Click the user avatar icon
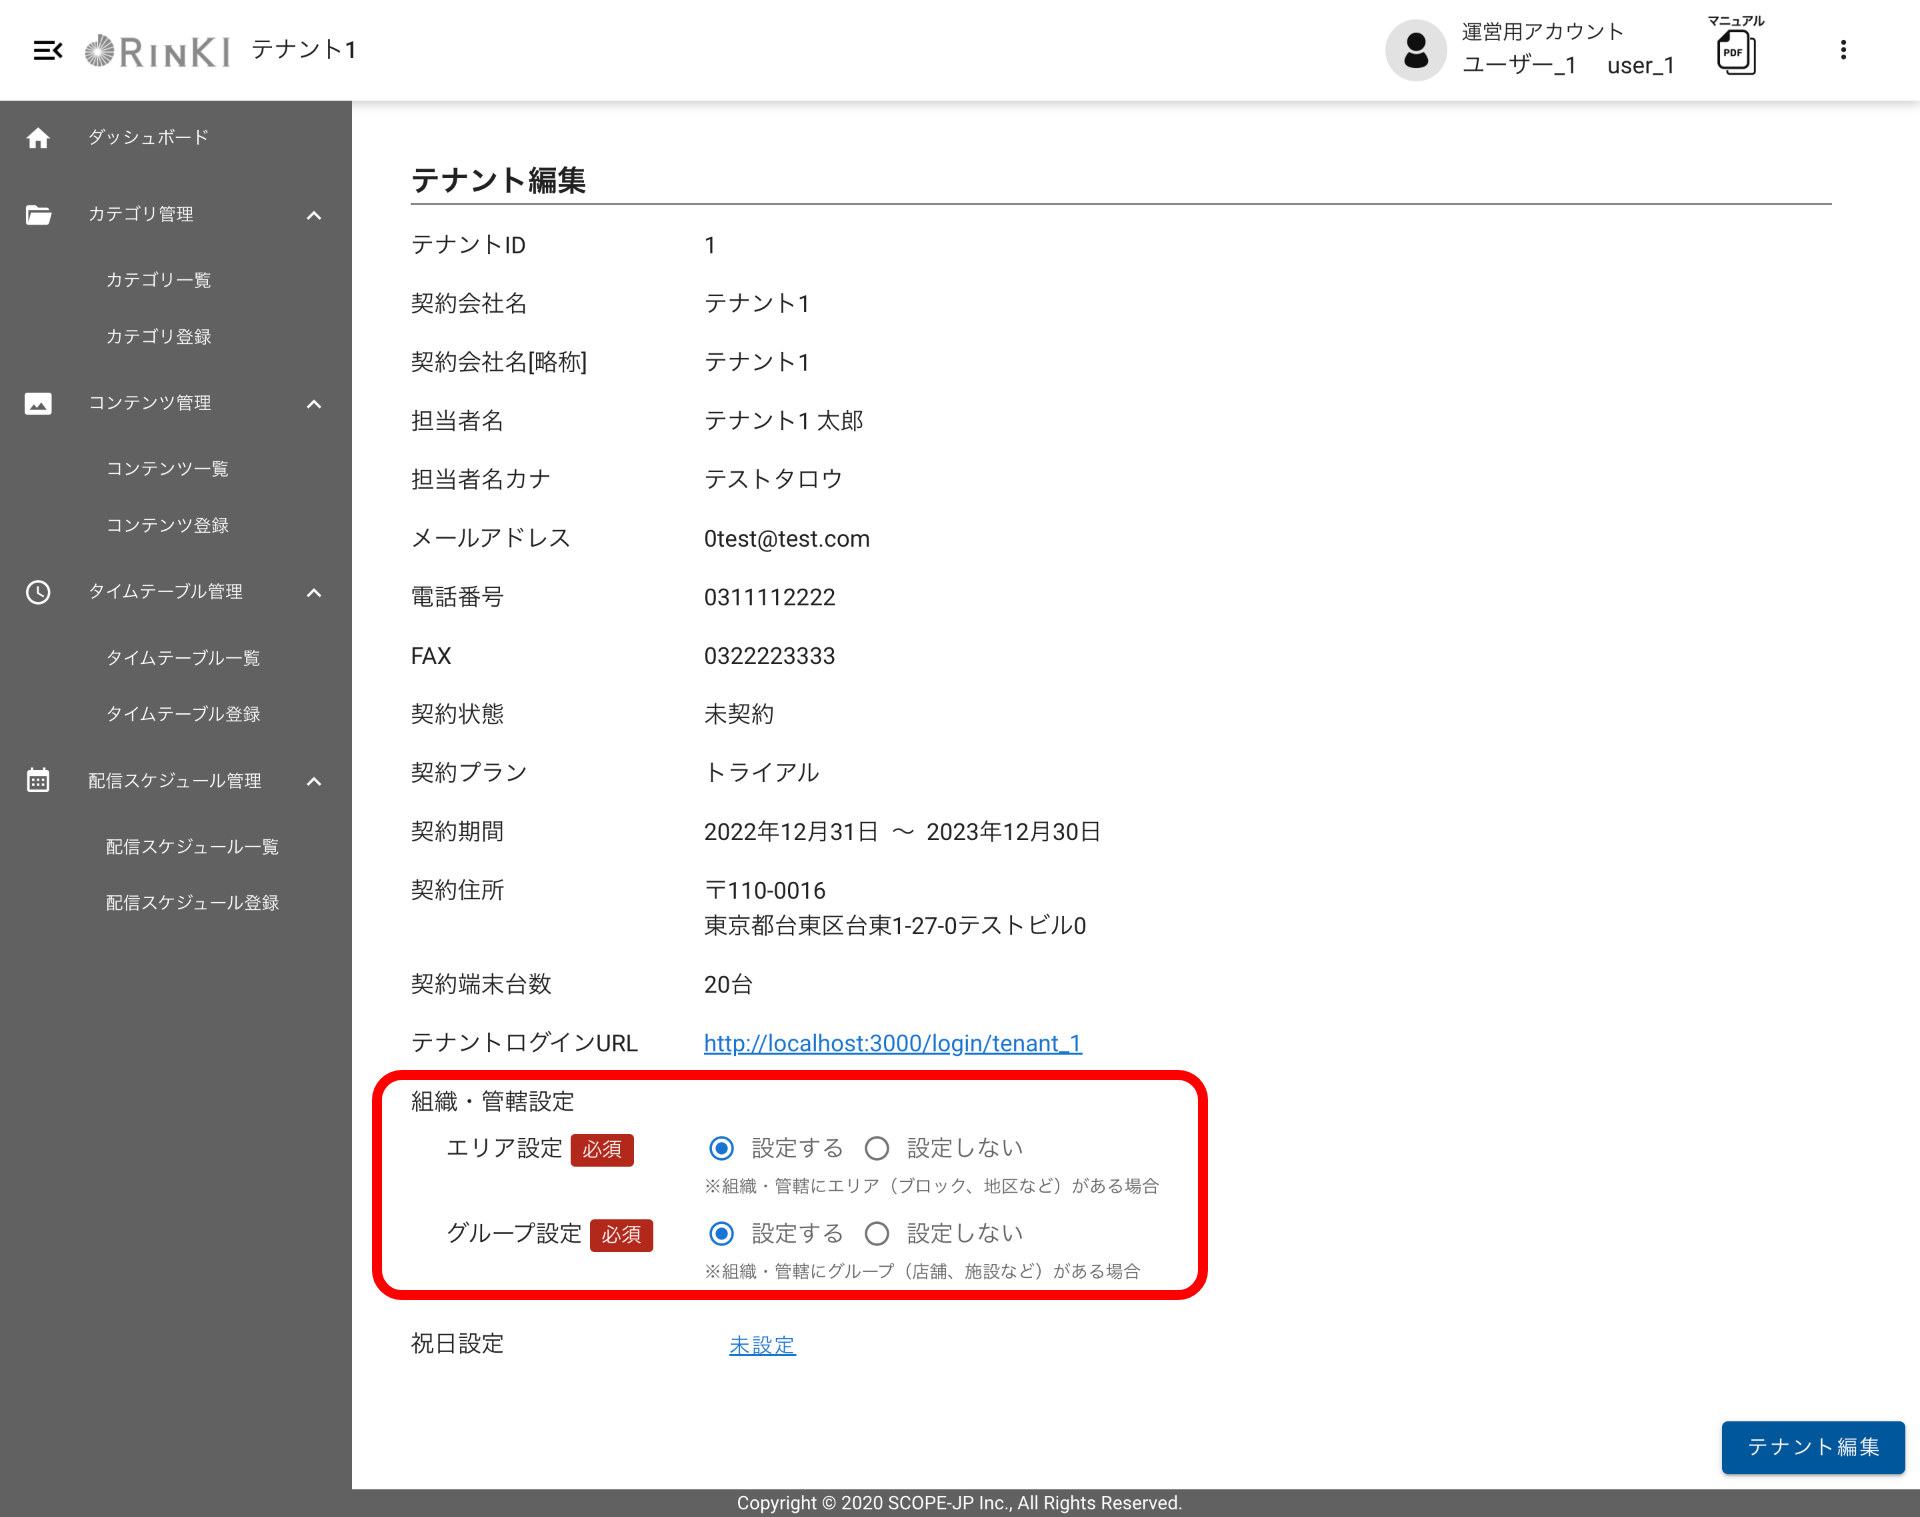 (x=1415, y=50)
